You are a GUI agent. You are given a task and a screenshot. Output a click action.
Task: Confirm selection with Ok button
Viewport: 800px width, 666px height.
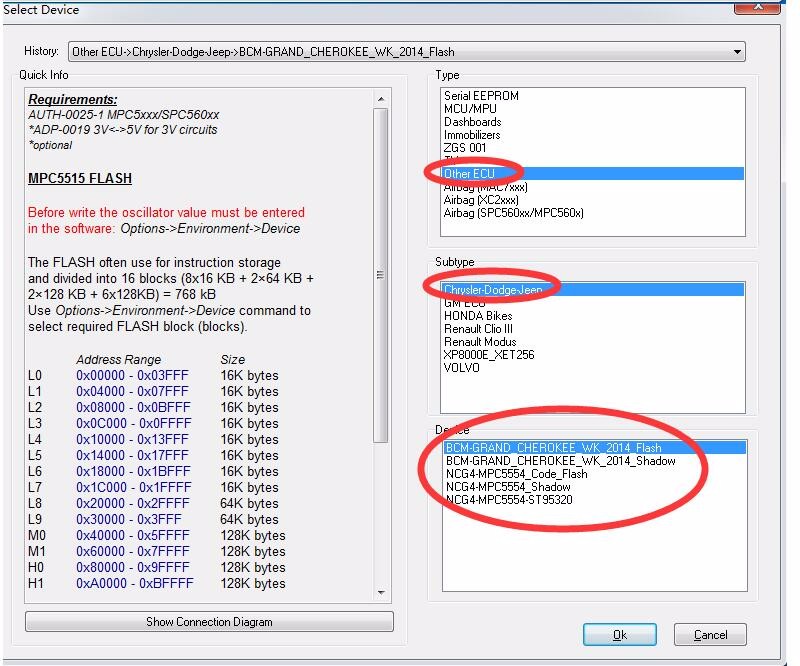619,634
